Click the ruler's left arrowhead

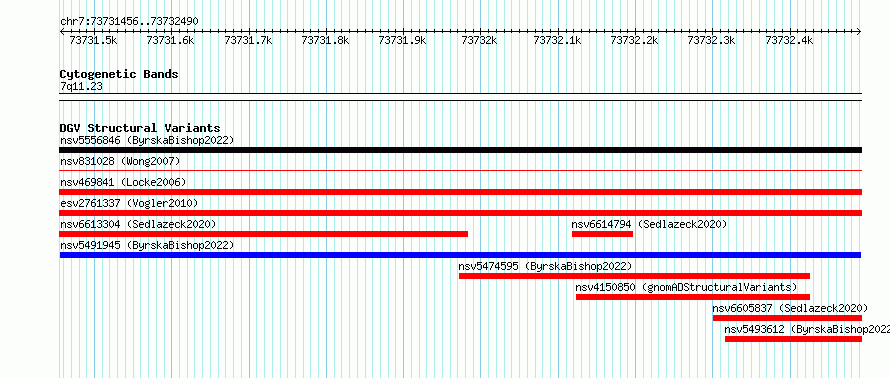62,32
